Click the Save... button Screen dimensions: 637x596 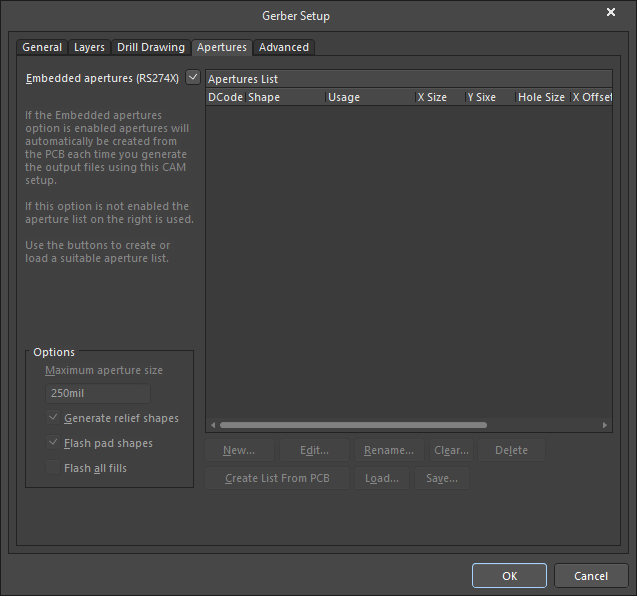442,478
